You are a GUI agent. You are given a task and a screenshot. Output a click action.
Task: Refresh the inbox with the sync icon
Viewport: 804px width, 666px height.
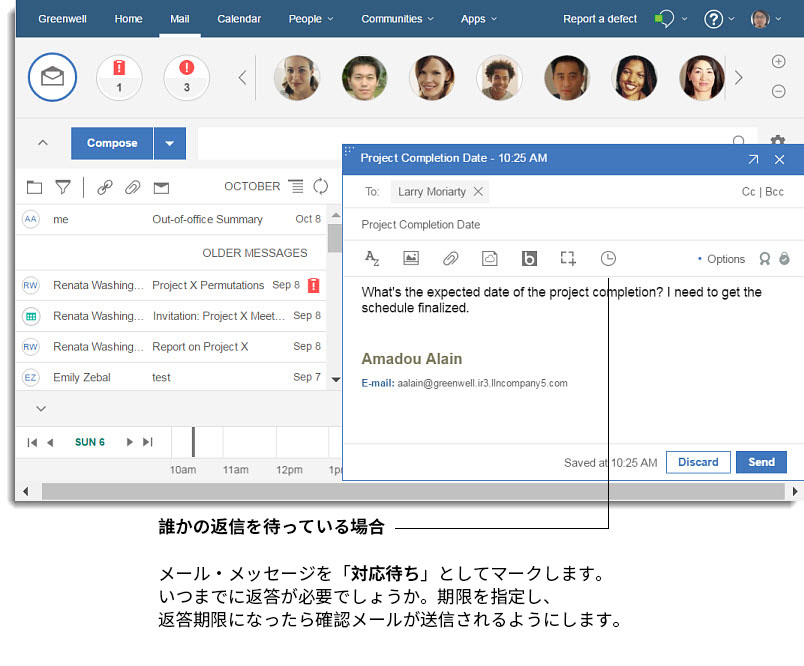point(320,187)
